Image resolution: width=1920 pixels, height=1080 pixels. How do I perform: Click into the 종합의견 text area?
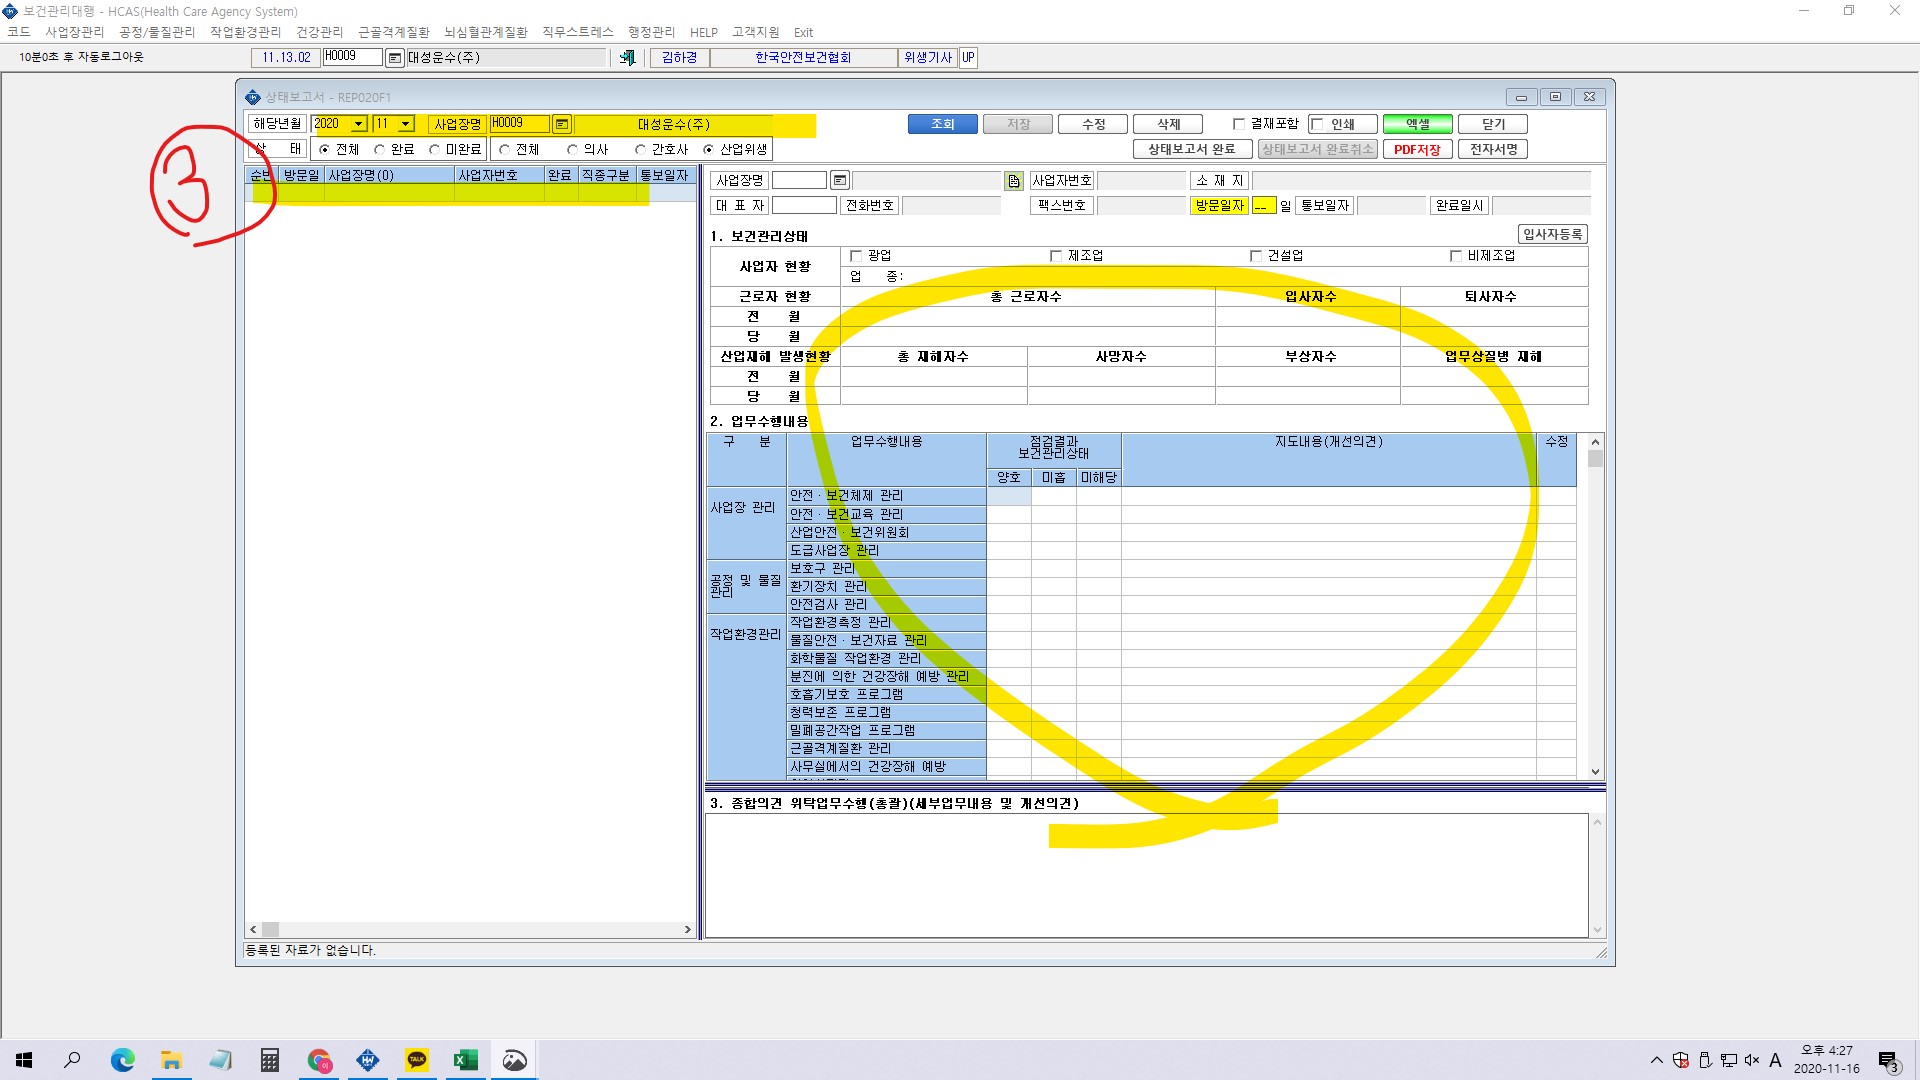pos(1146,875)
